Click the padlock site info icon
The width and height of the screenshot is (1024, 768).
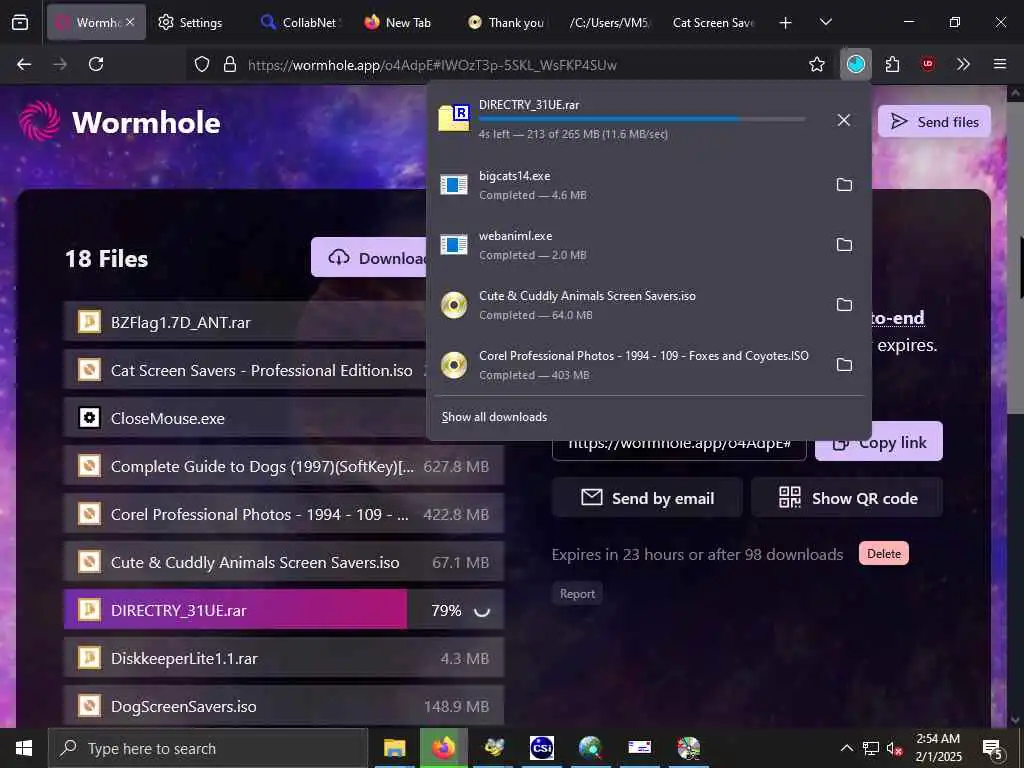point(229,64)
